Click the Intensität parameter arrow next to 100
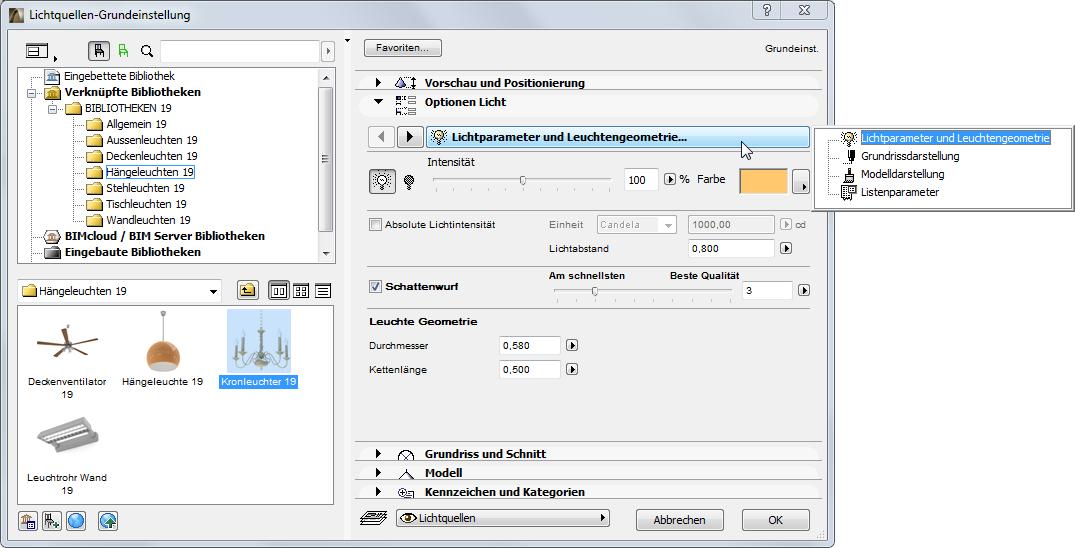The height and width of the screenshot is (548, 1075). pos(670,180)
